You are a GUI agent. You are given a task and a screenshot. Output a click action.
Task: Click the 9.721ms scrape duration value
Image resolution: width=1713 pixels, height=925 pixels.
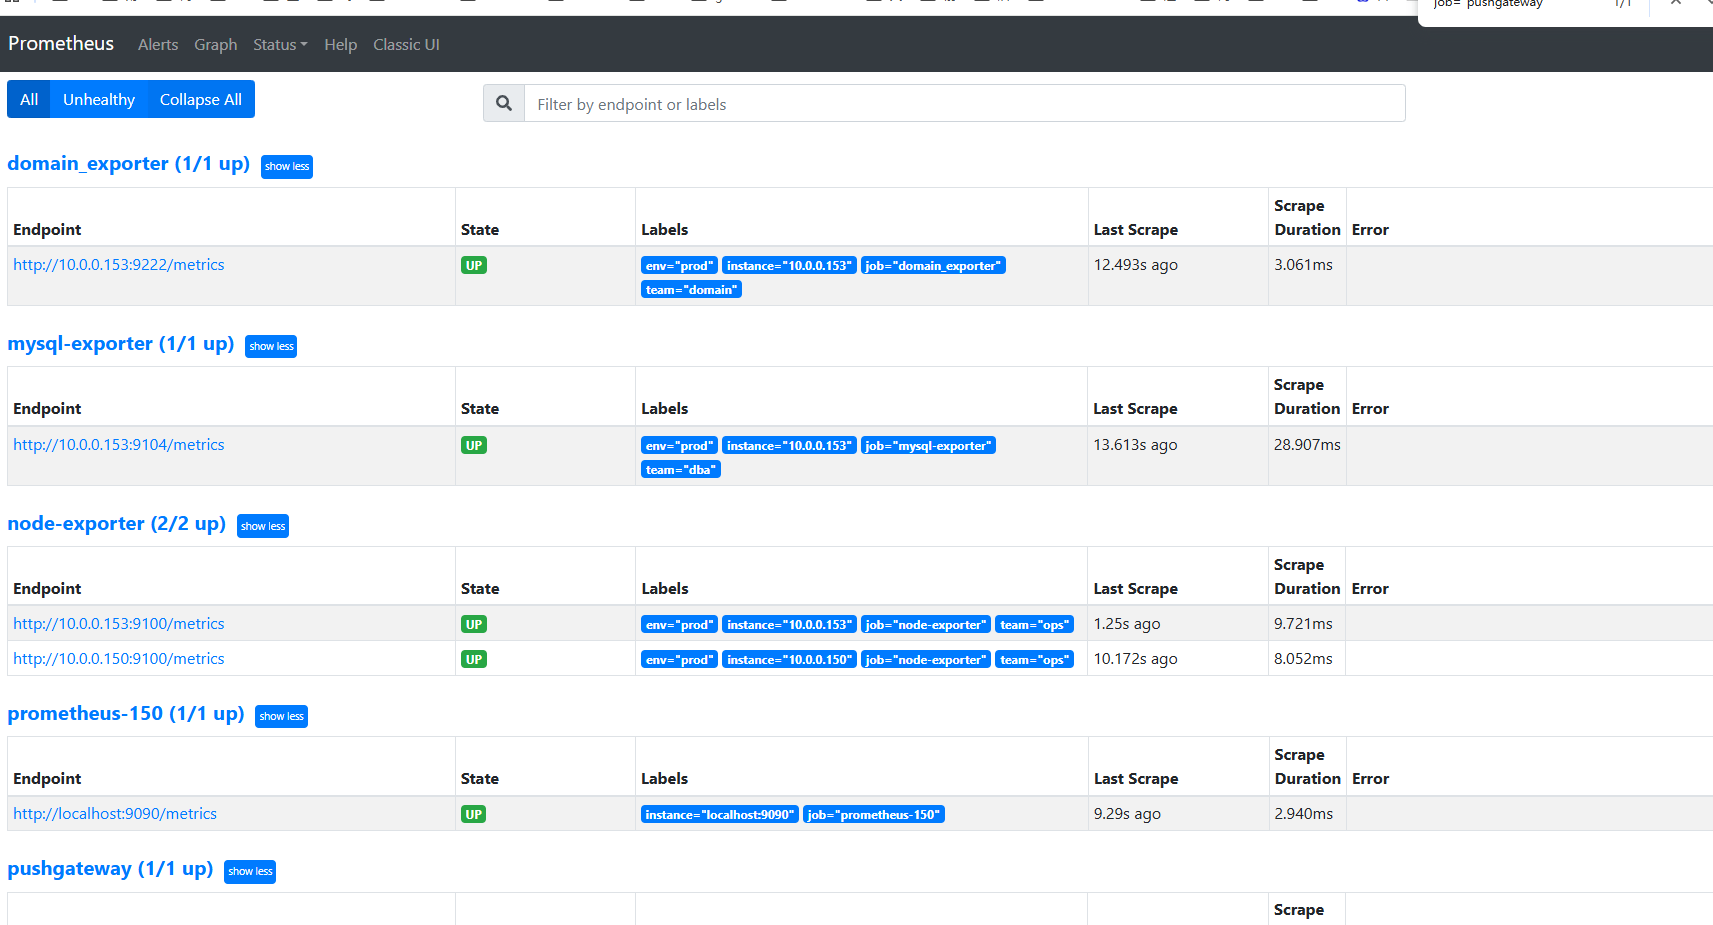(1303, 623)
